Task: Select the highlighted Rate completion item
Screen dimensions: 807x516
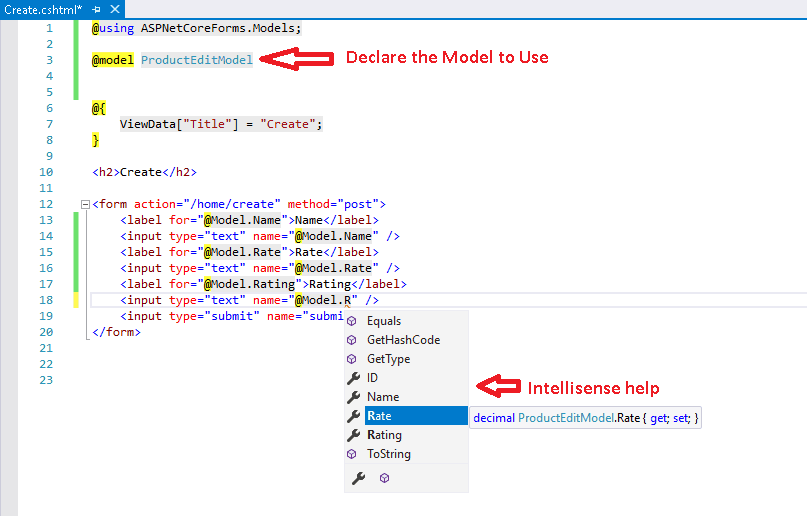Action: pos(380,416)
